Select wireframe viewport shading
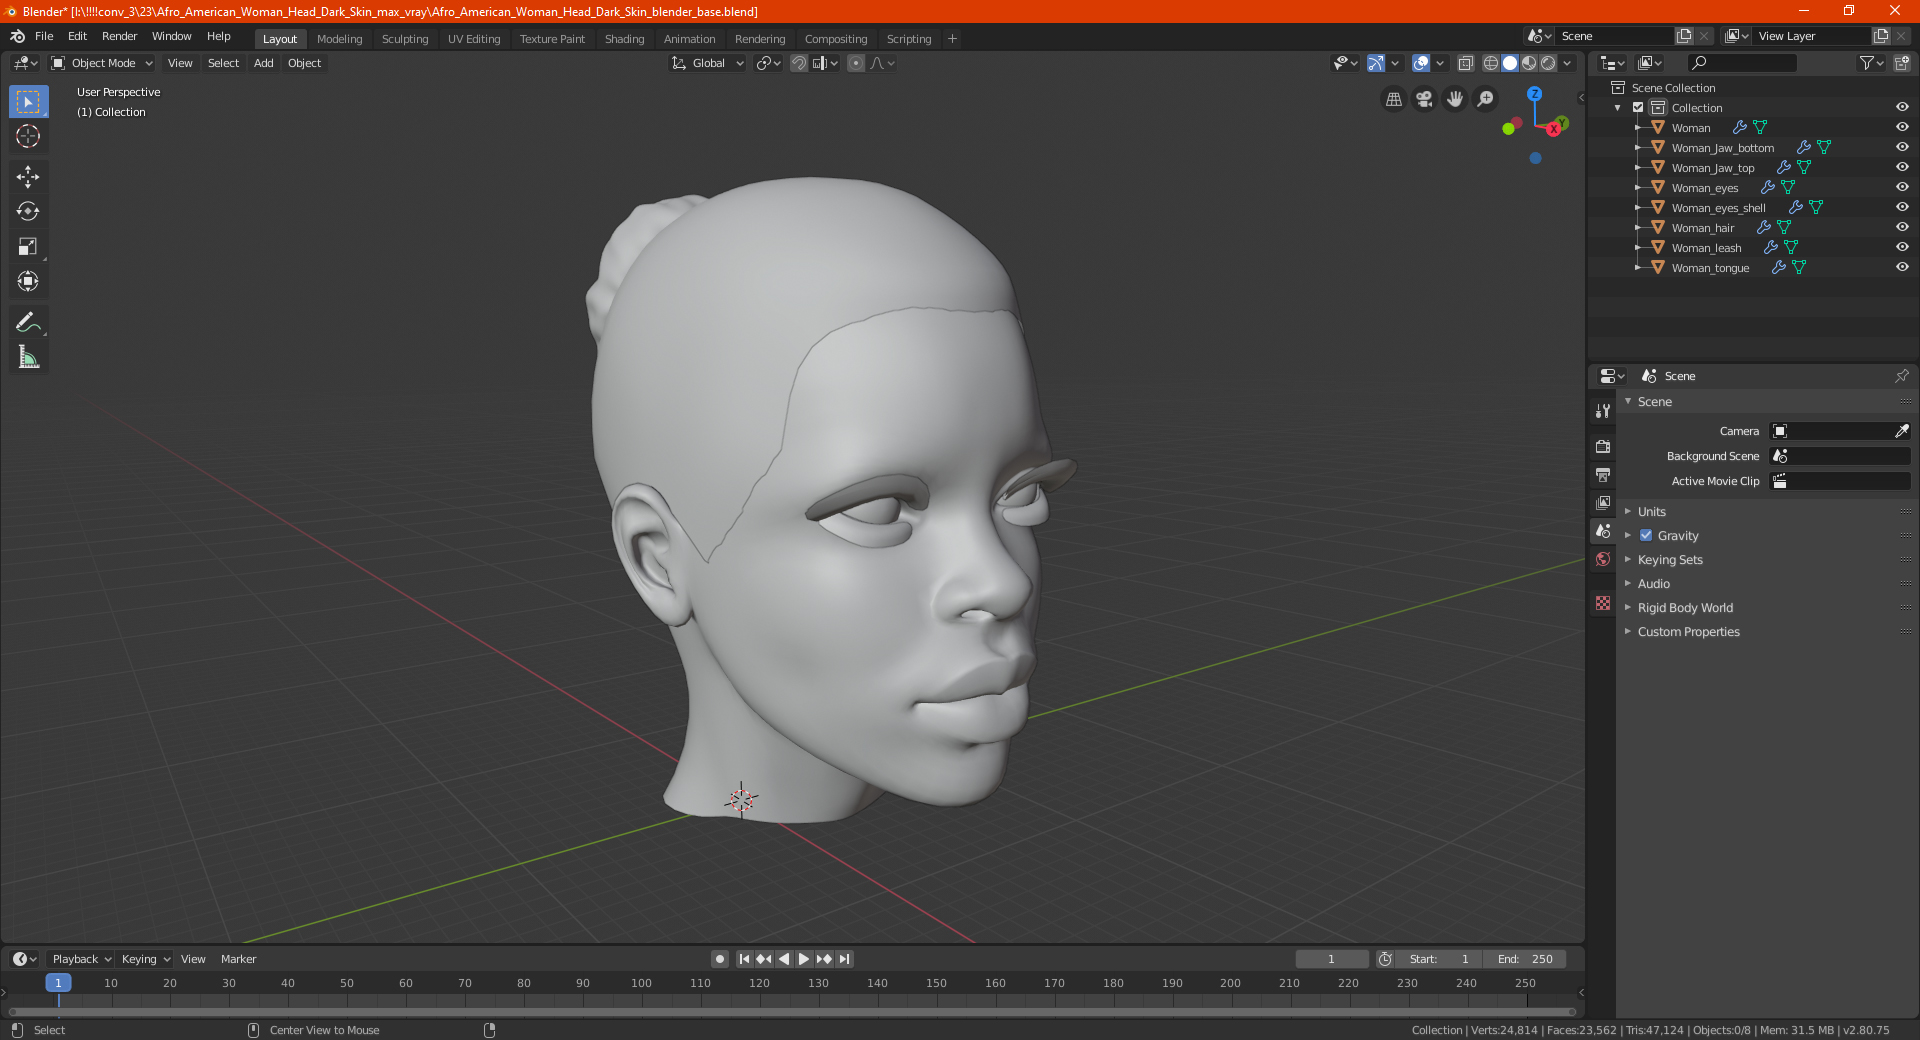Image resolution: width=1920 pixels, height=1040 pixels. tap(1491, 63)
